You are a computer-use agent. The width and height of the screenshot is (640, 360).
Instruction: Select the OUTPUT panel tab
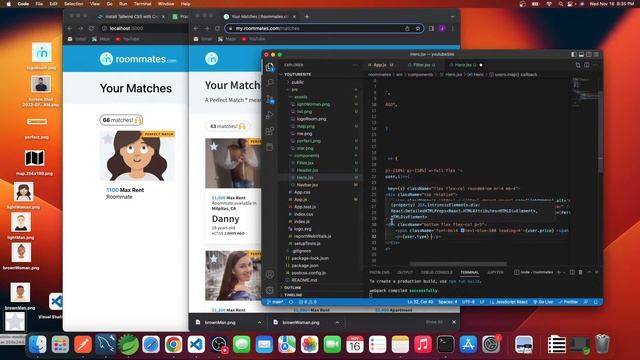(405, 272)
